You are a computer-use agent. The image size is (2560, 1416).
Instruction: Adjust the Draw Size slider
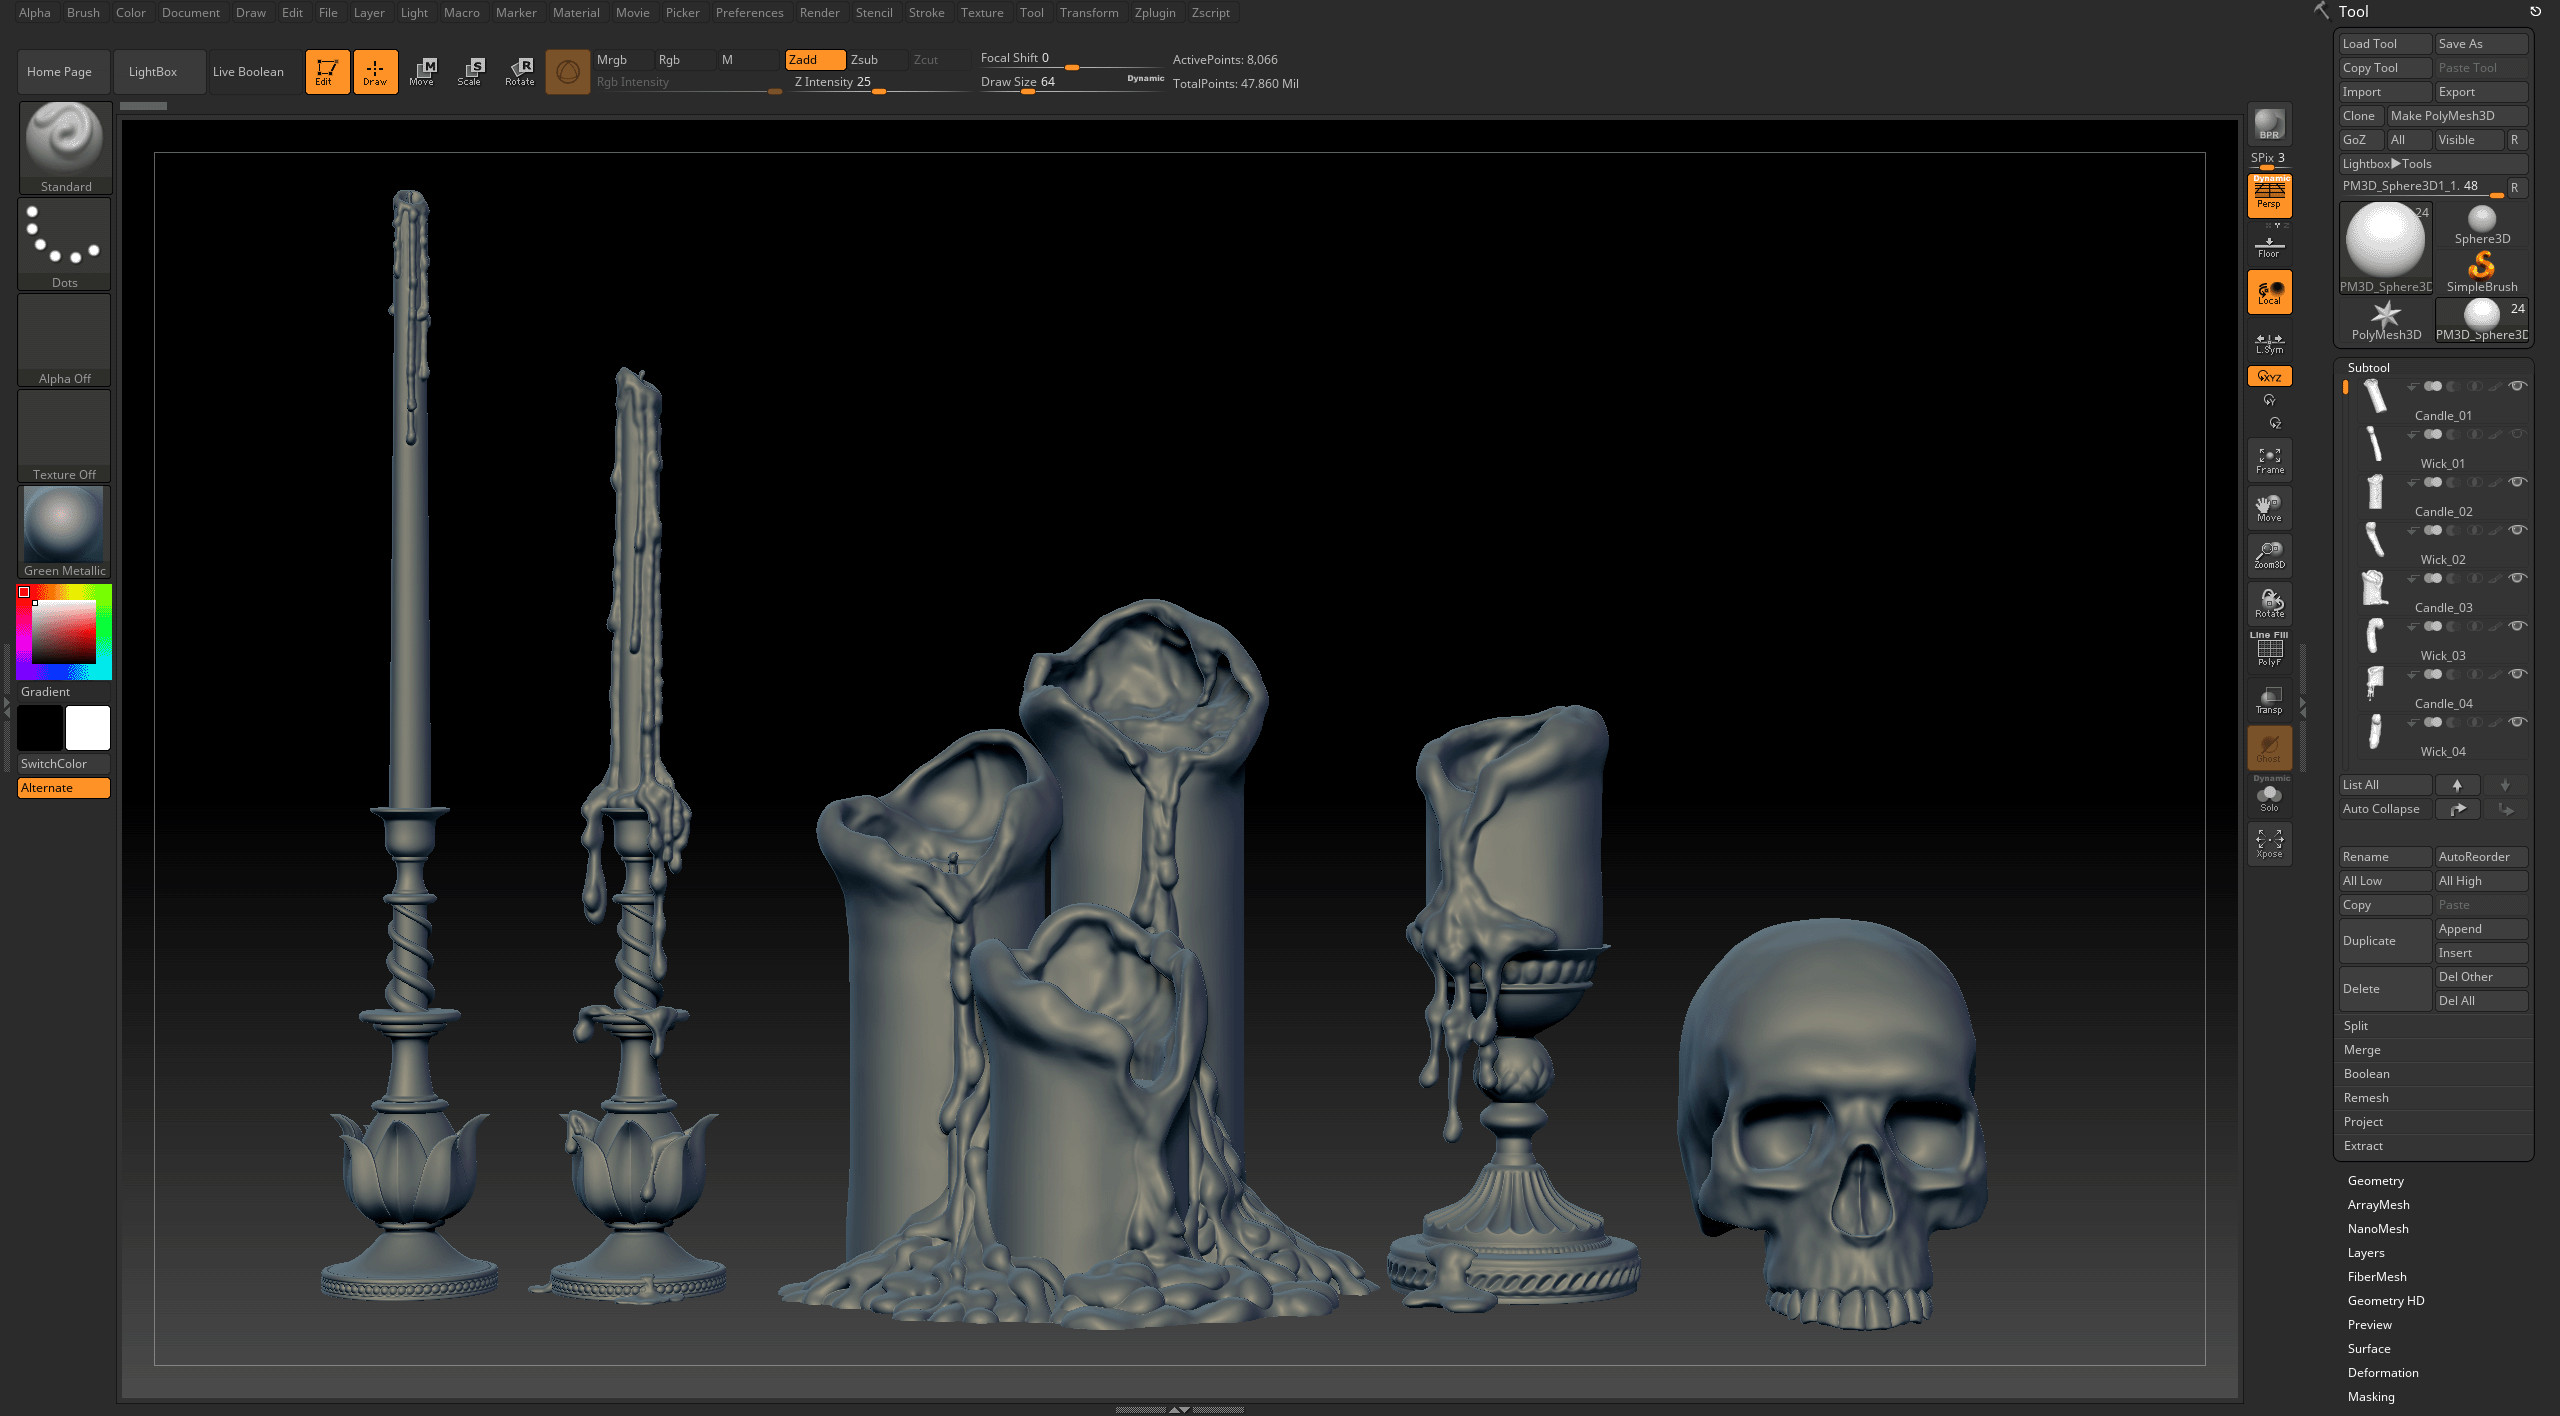1072,83
